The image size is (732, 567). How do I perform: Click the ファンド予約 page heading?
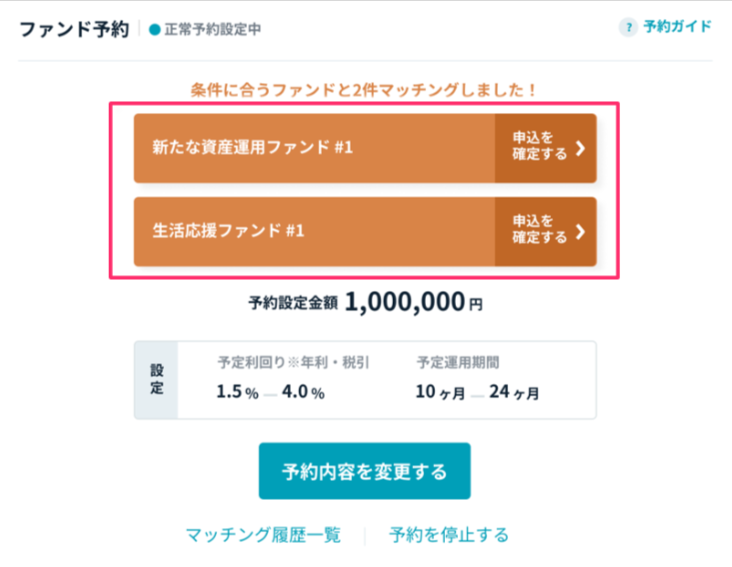point(74,29)
